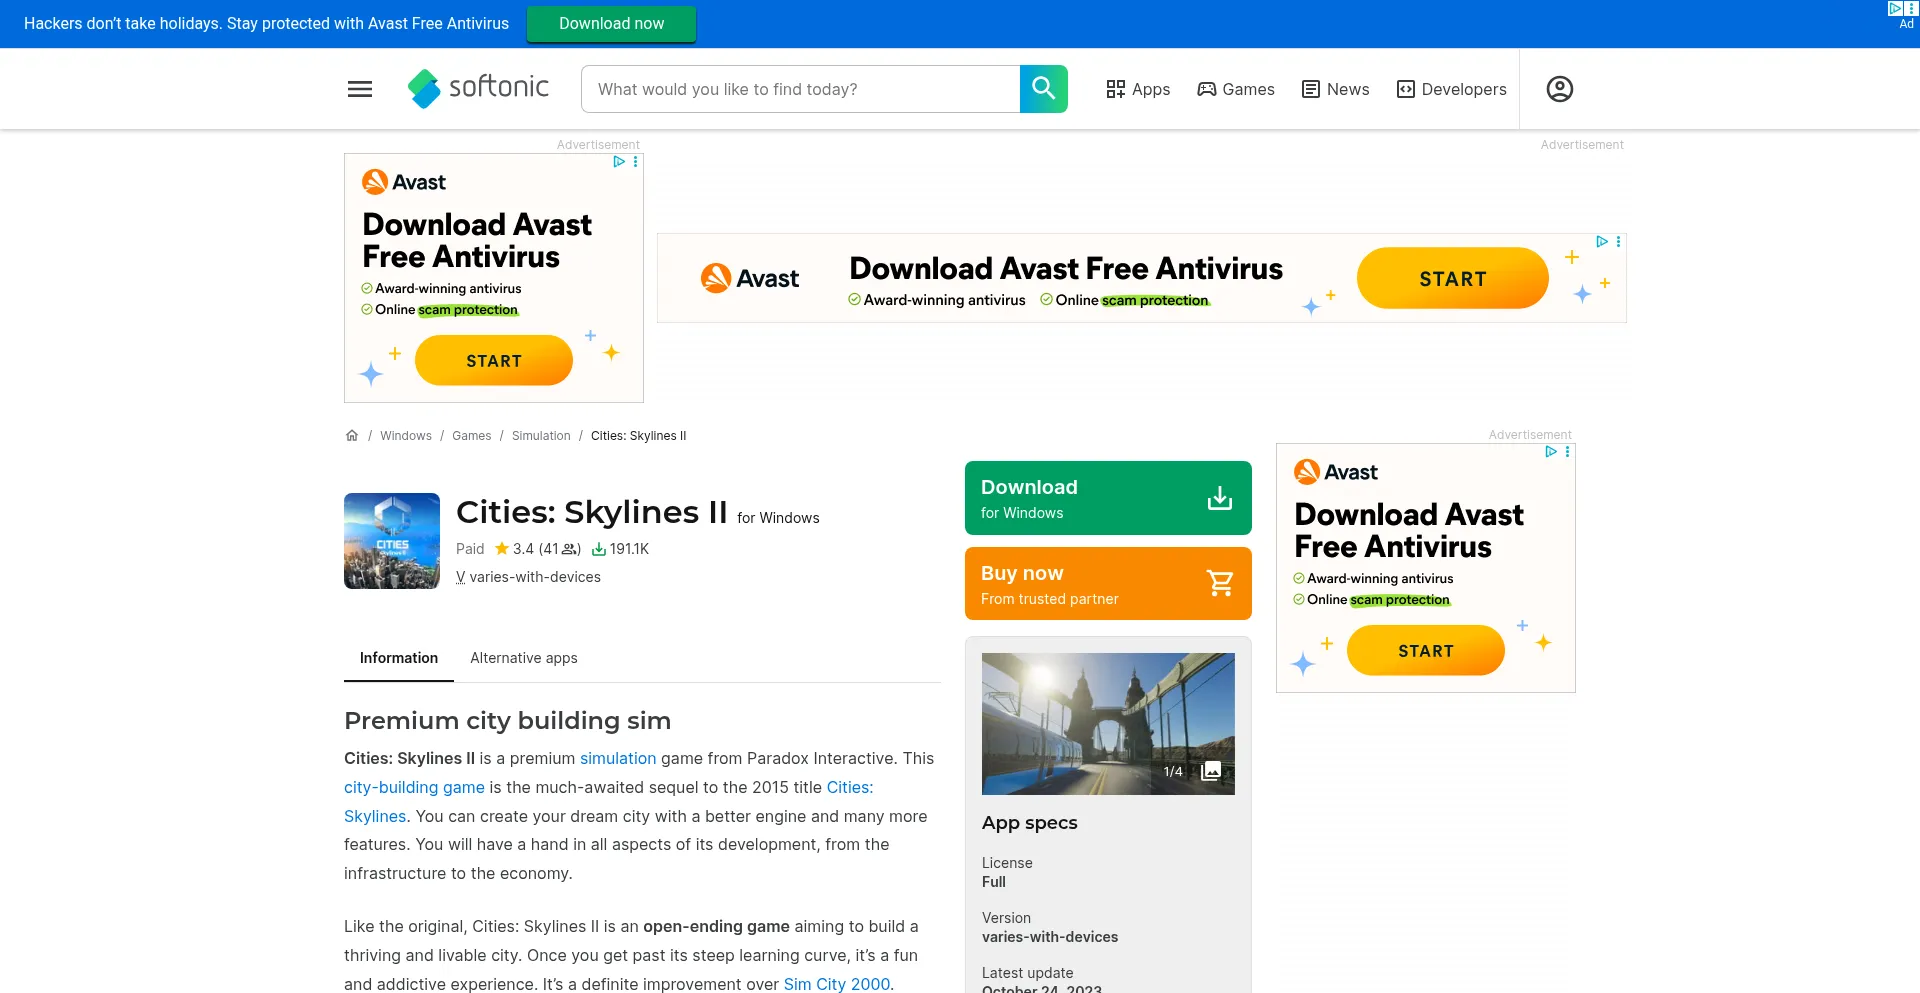The image size is (1920, 993).
Task: Click the Cities: Skylines II app icon
Action: pos(392,541)
